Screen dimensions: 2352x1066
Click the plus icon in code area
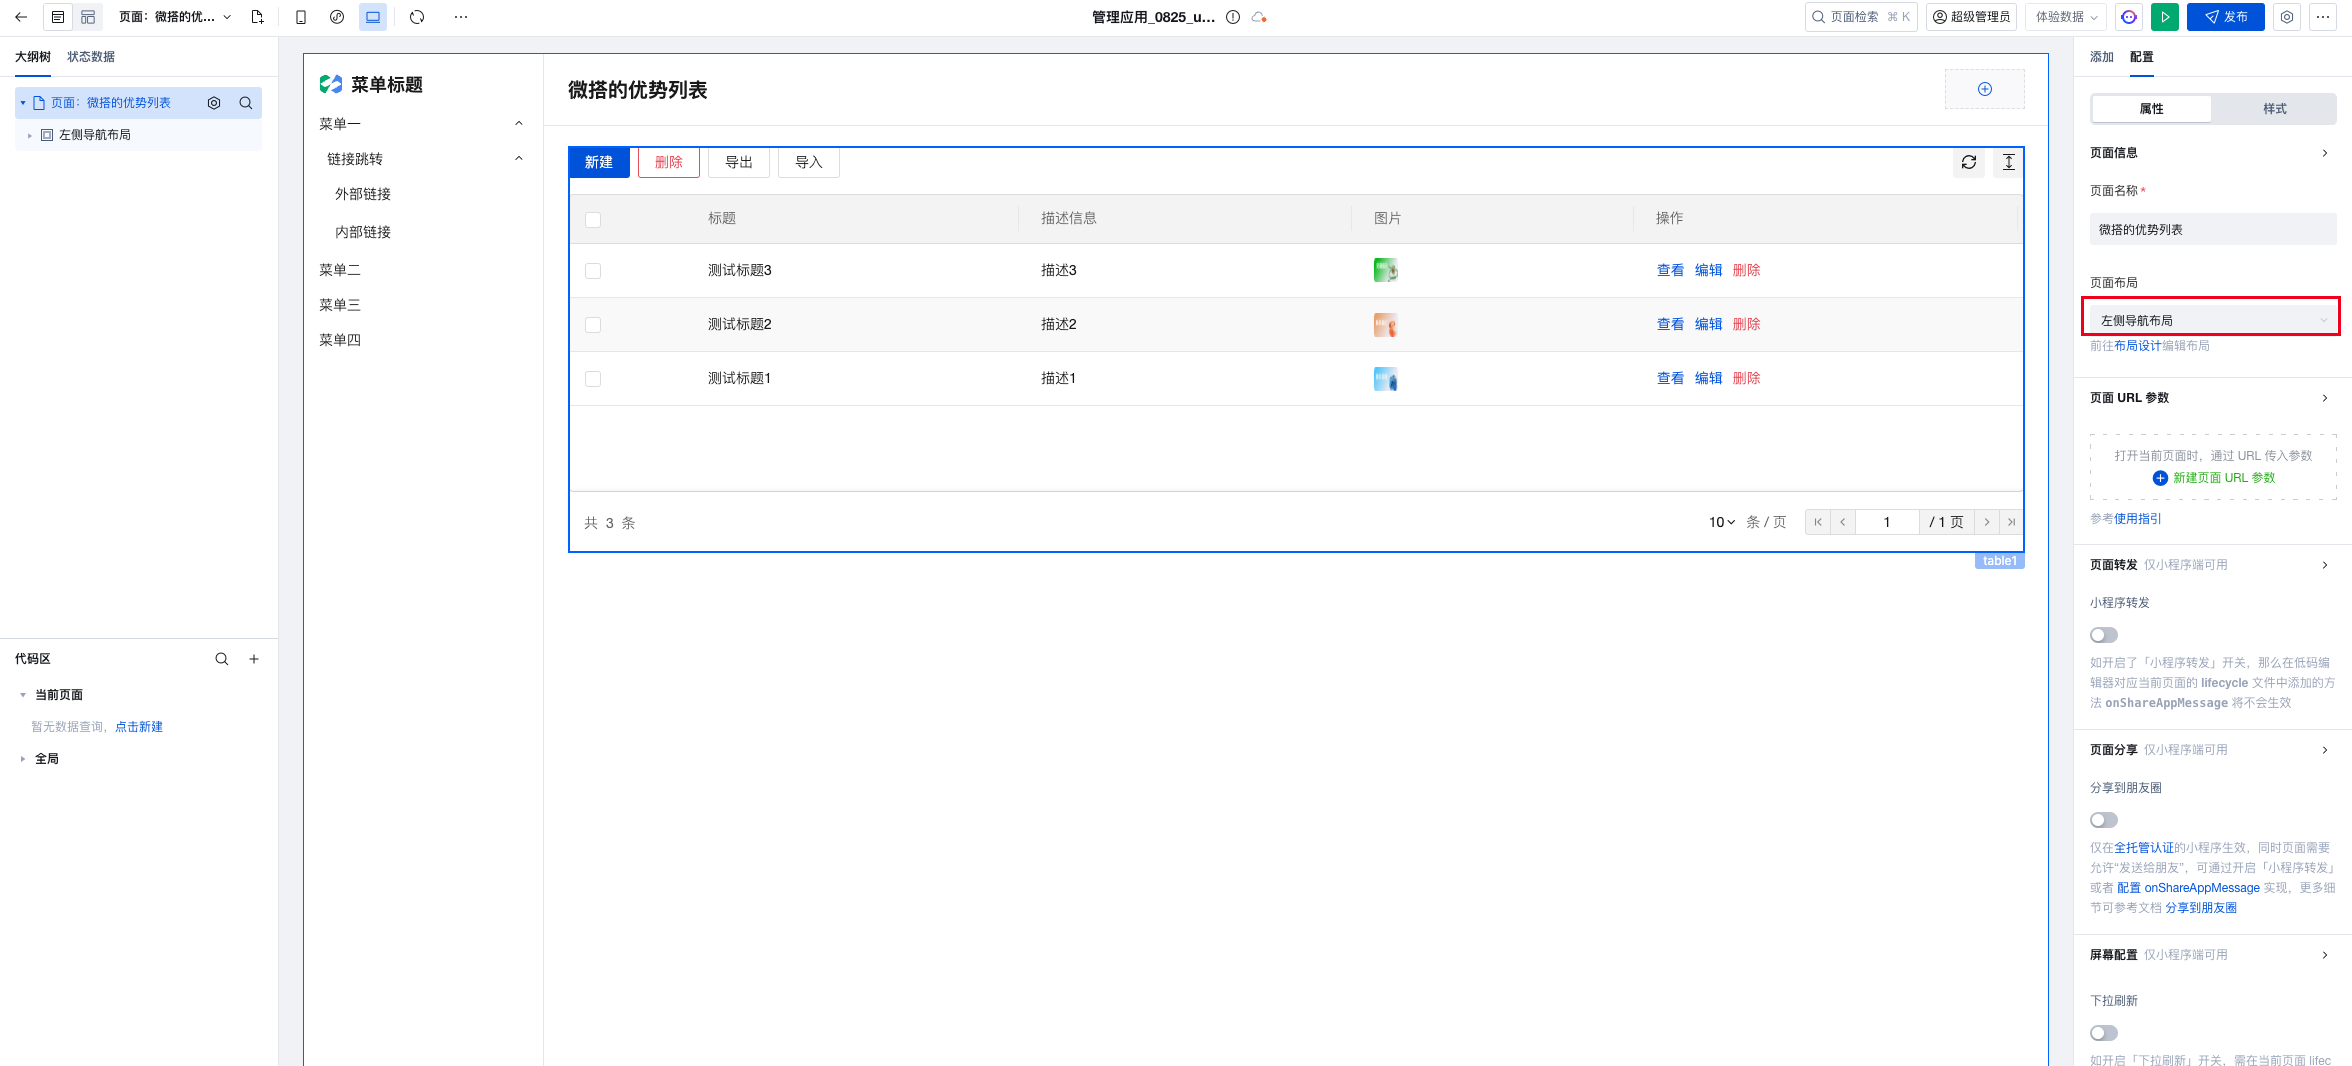(x=254, y=659)
